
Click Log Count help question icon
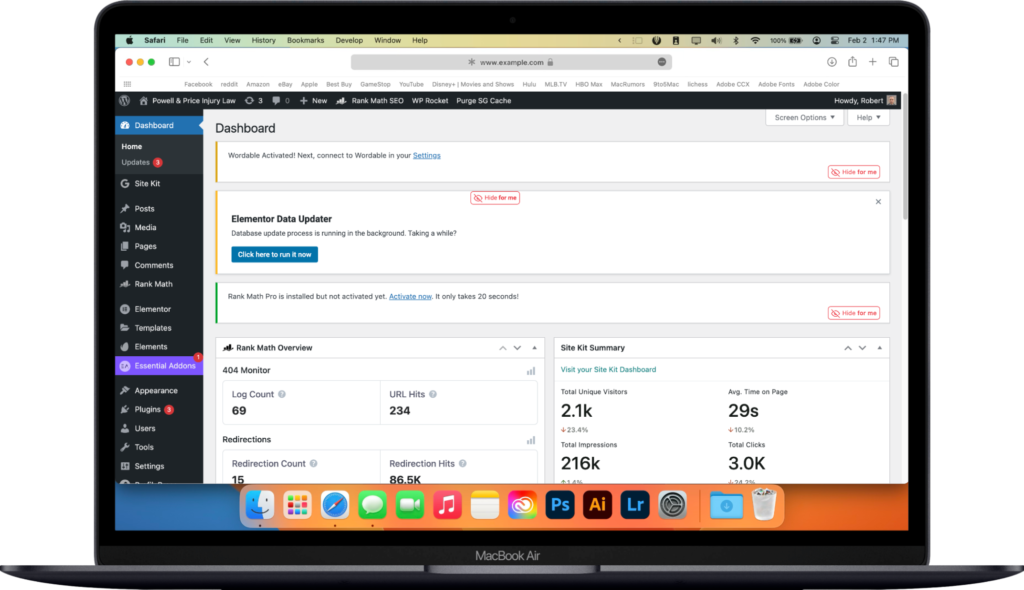click(282, 394)
